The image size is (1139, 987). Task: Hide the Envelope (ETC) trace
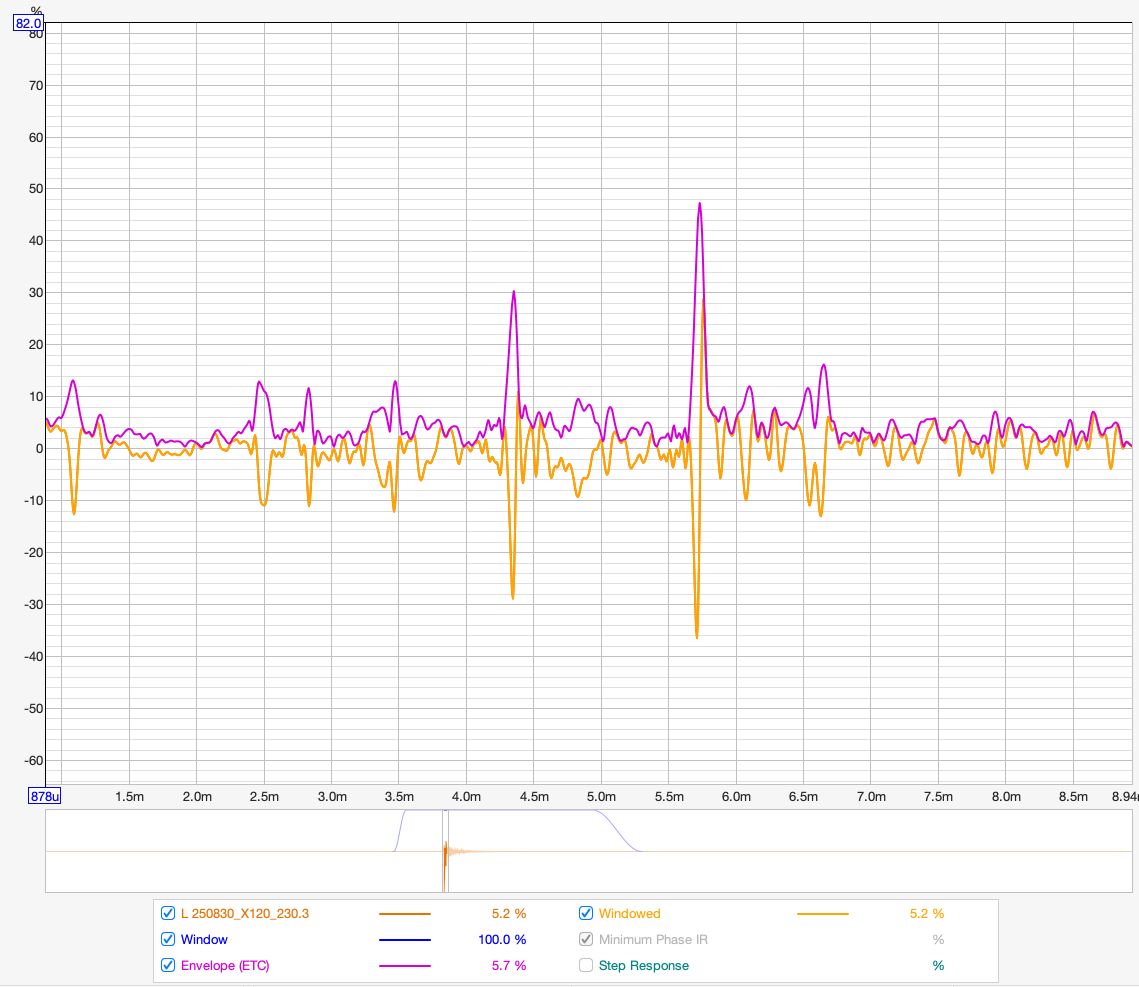[x=168, y=965]
